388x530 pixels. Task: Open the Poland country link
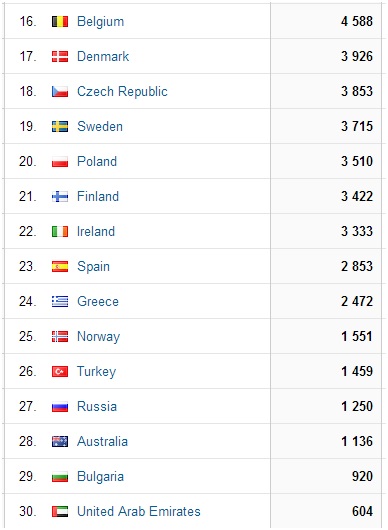pyautogui.click(x=97, y=162)
